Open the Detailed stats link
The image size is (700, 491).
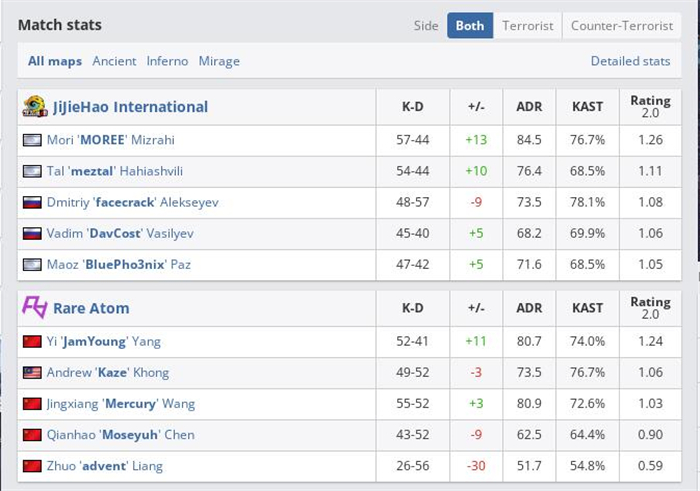click(x=630, y=61)
